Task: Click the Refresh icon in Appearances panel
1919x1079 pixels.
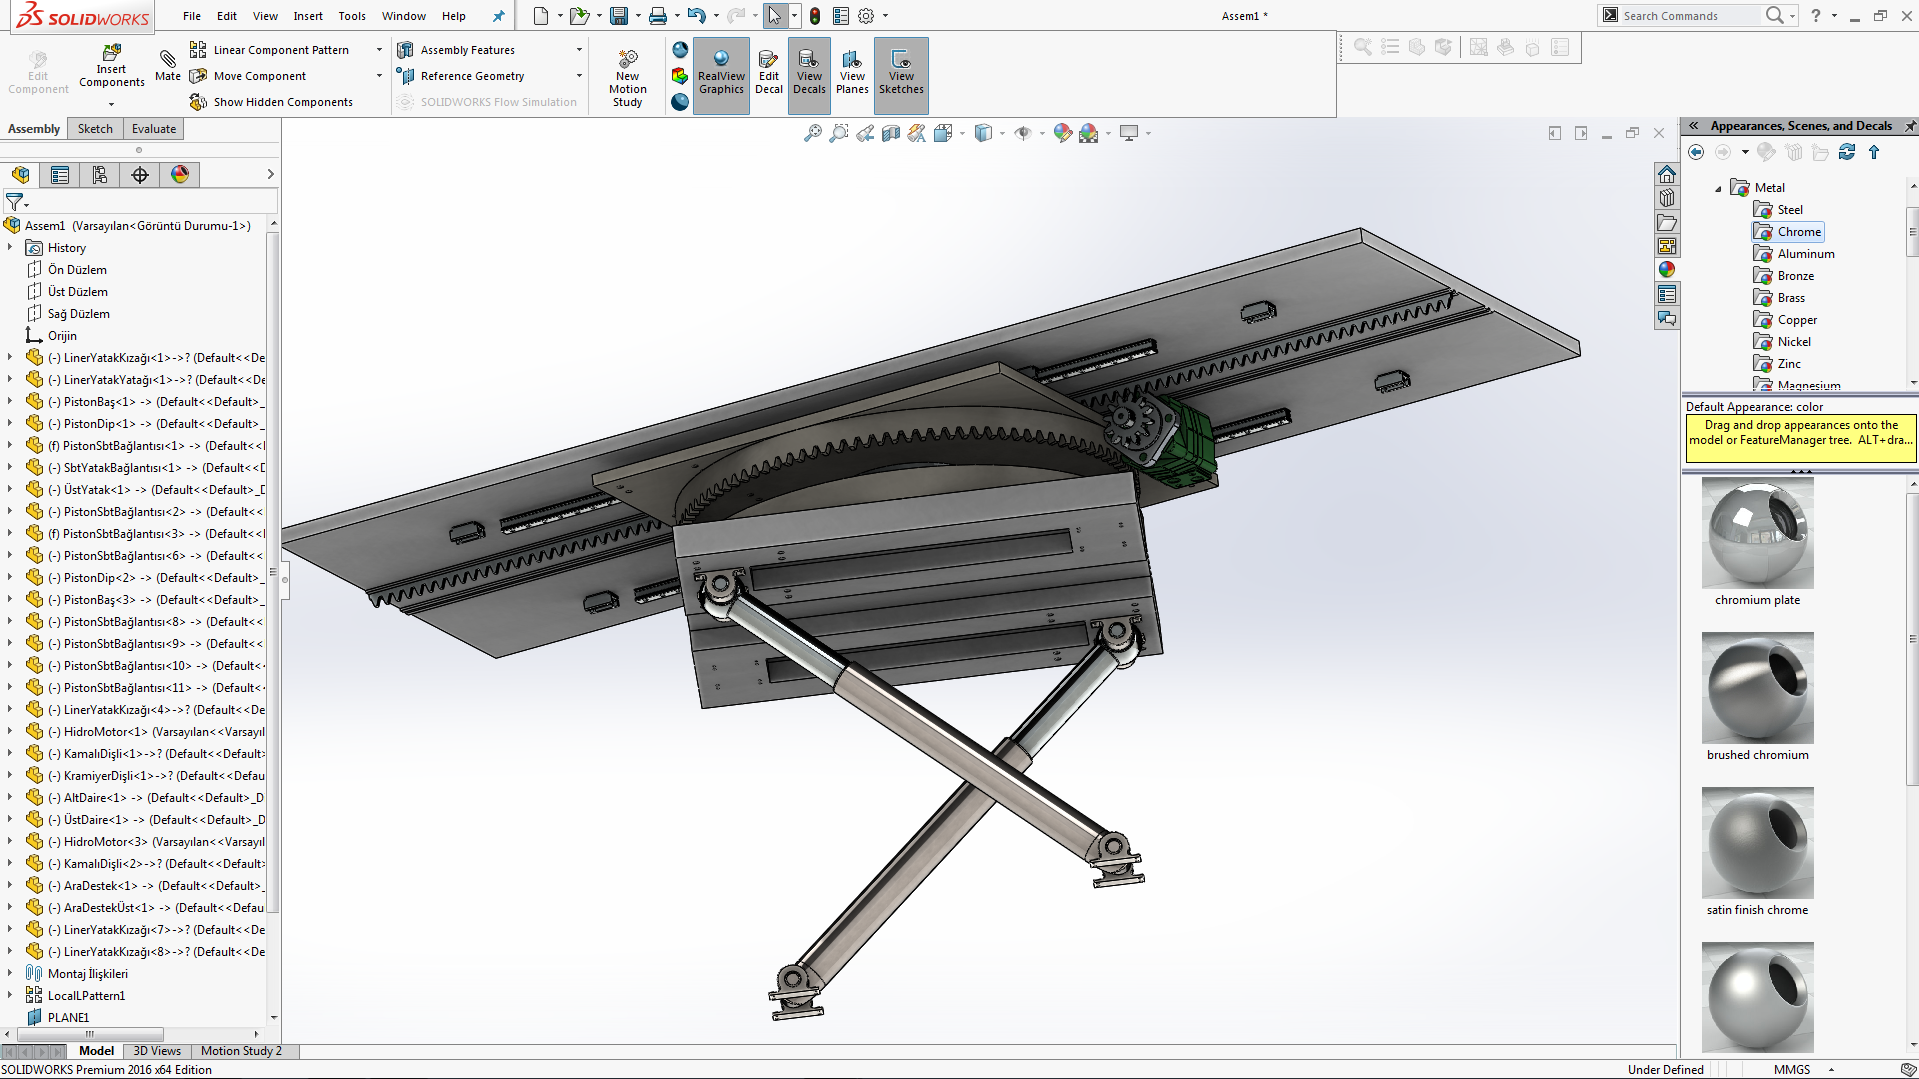Action: click(1847, 152)
